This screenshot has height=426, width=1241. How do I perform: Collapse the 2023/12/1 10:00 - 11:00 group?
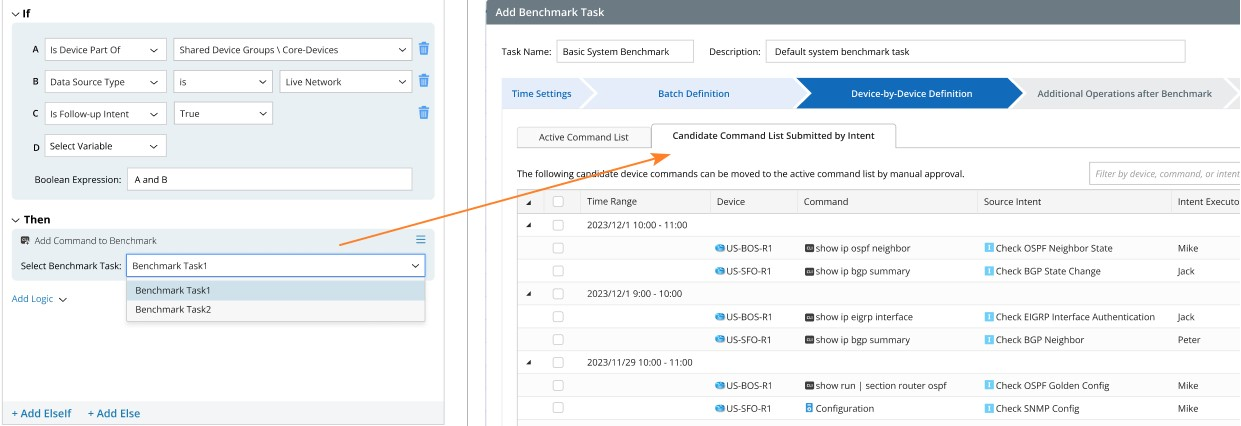coord(528,225)
